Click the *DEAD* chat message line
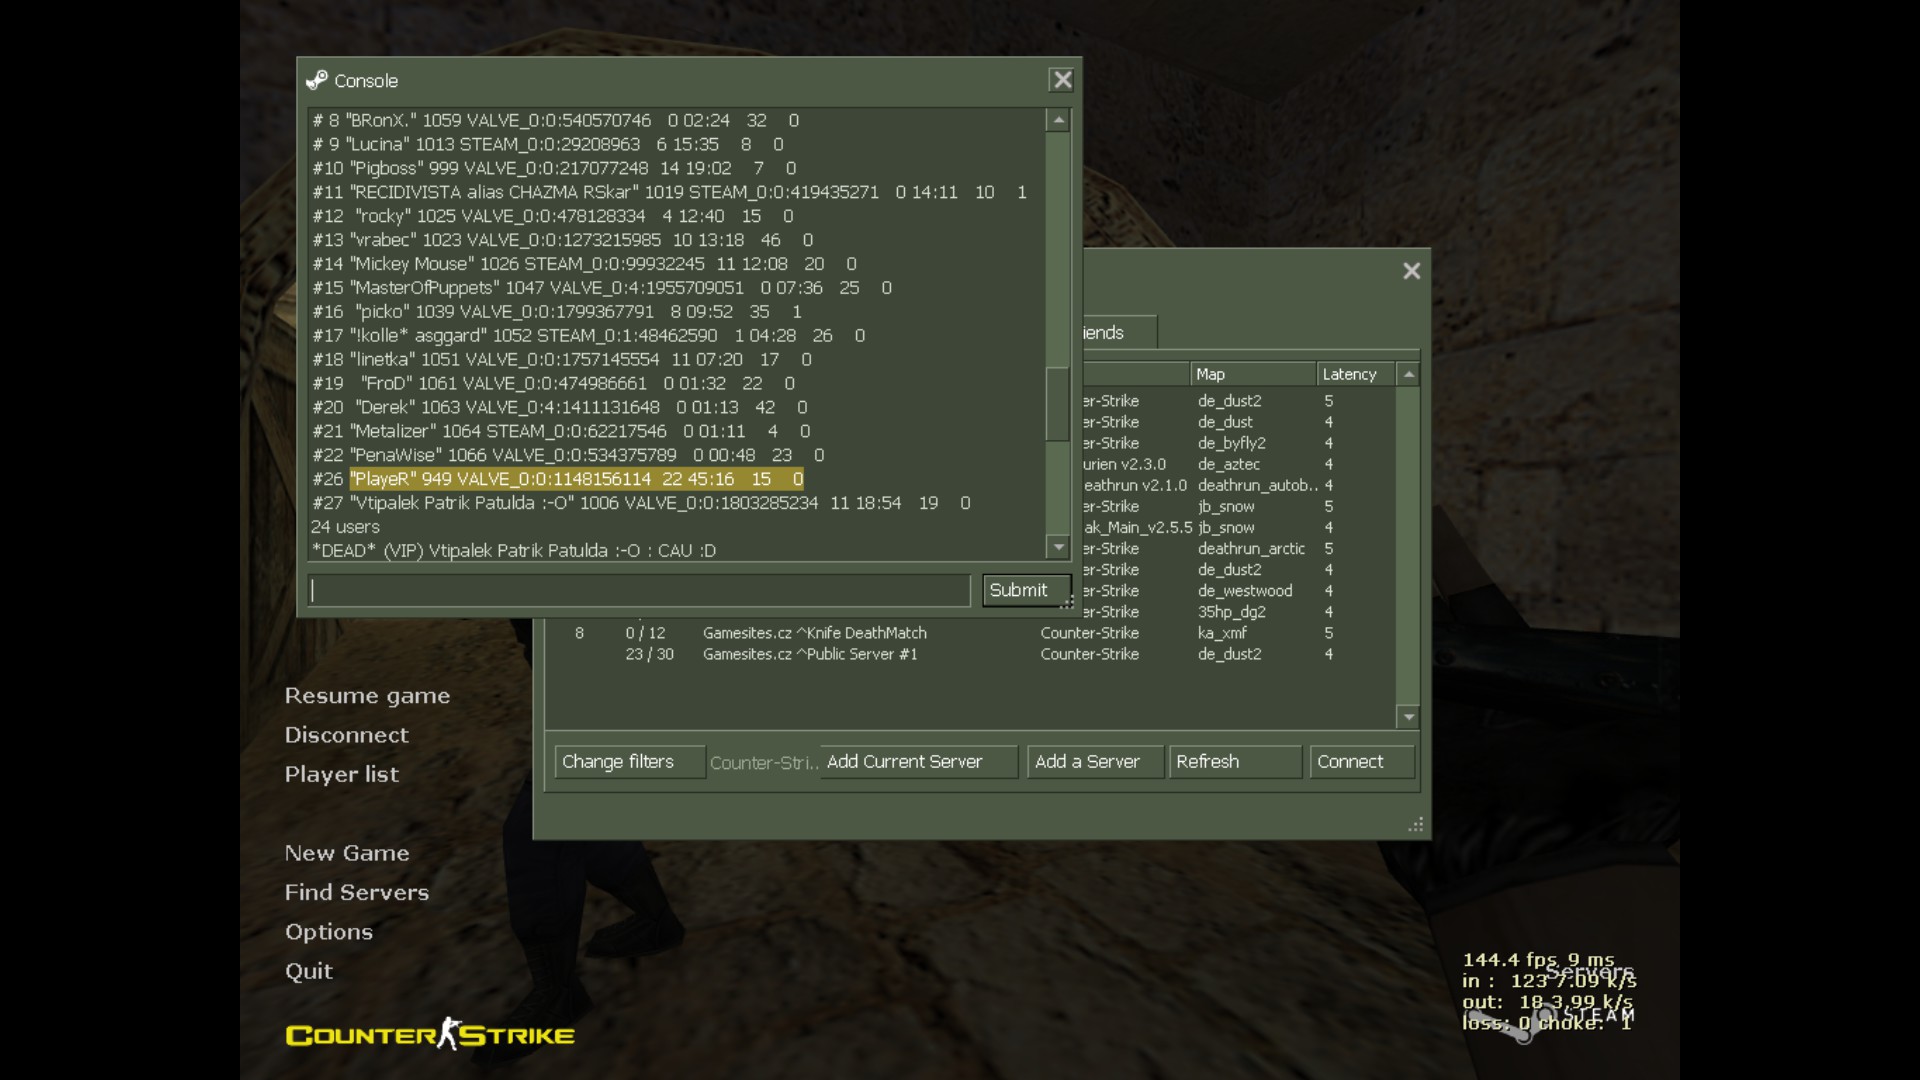 (514, 551)
